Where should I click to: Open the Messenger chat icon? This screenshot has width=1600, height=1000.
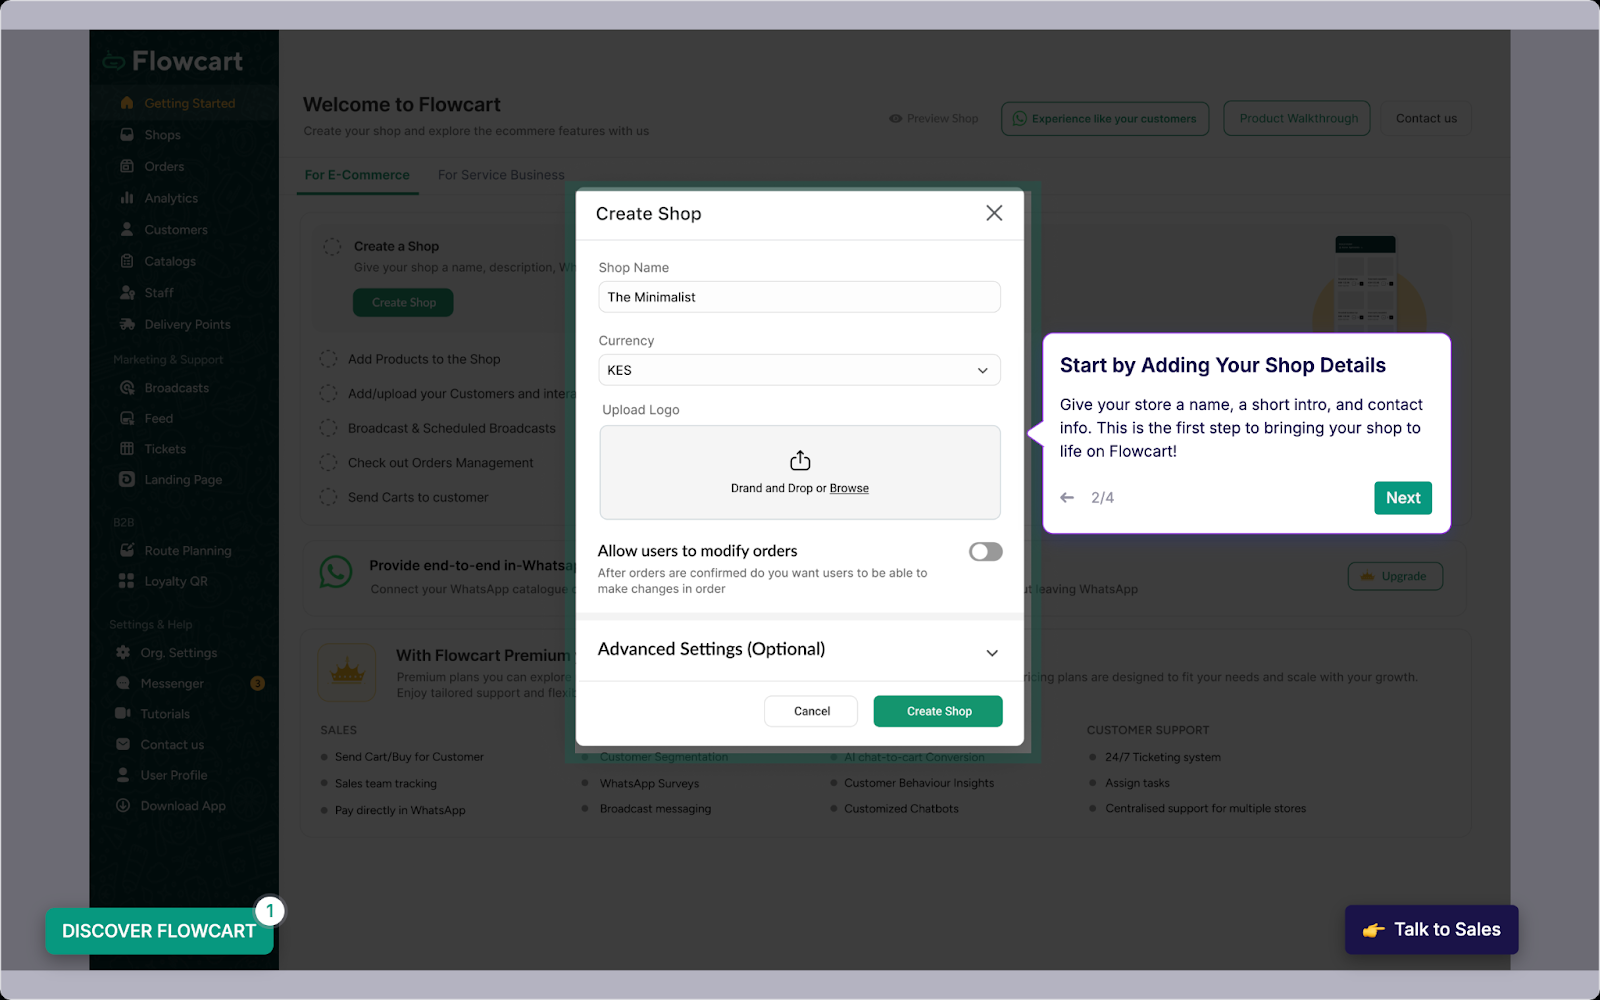point(123,683)
